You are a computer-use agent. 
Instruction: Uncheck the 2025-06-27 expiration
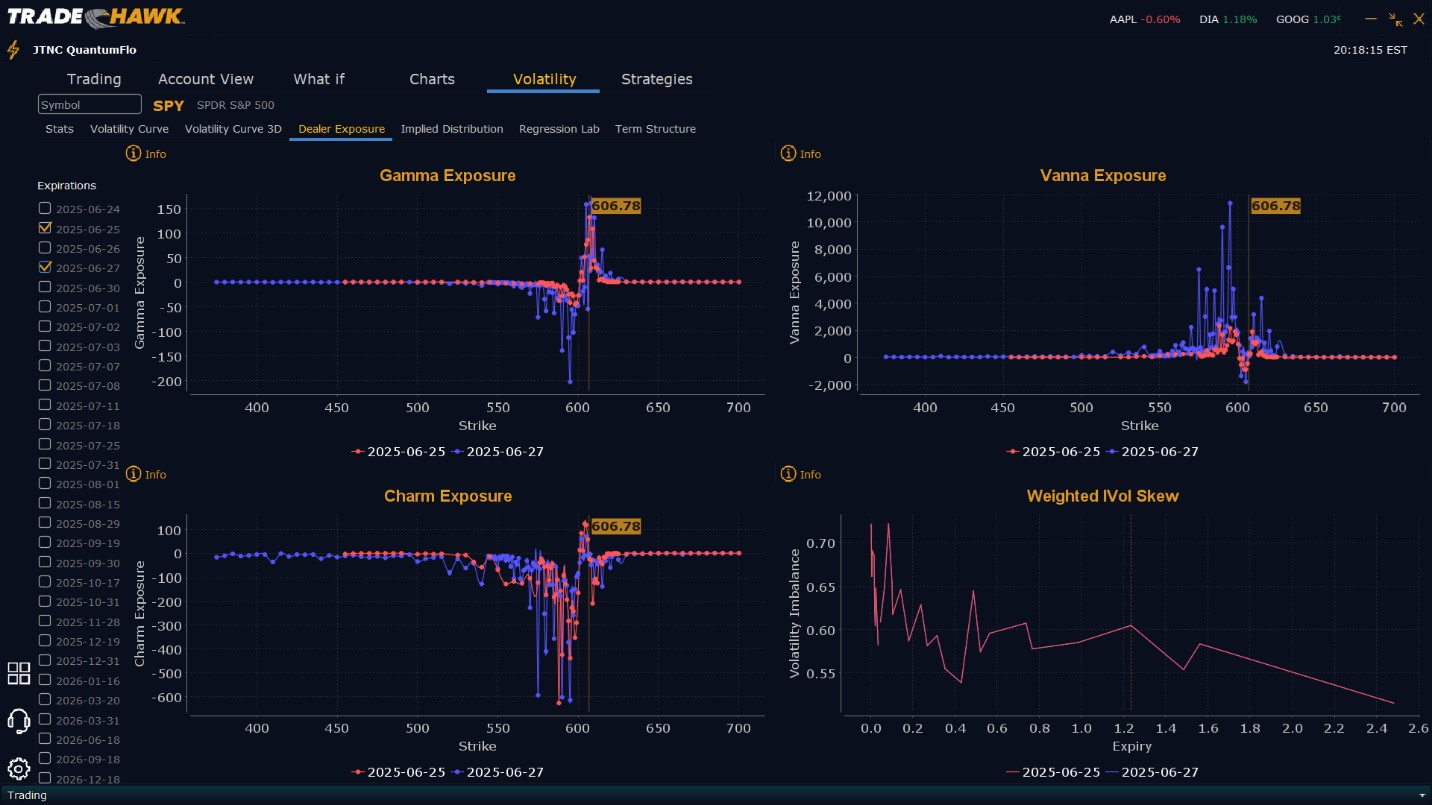44,267
